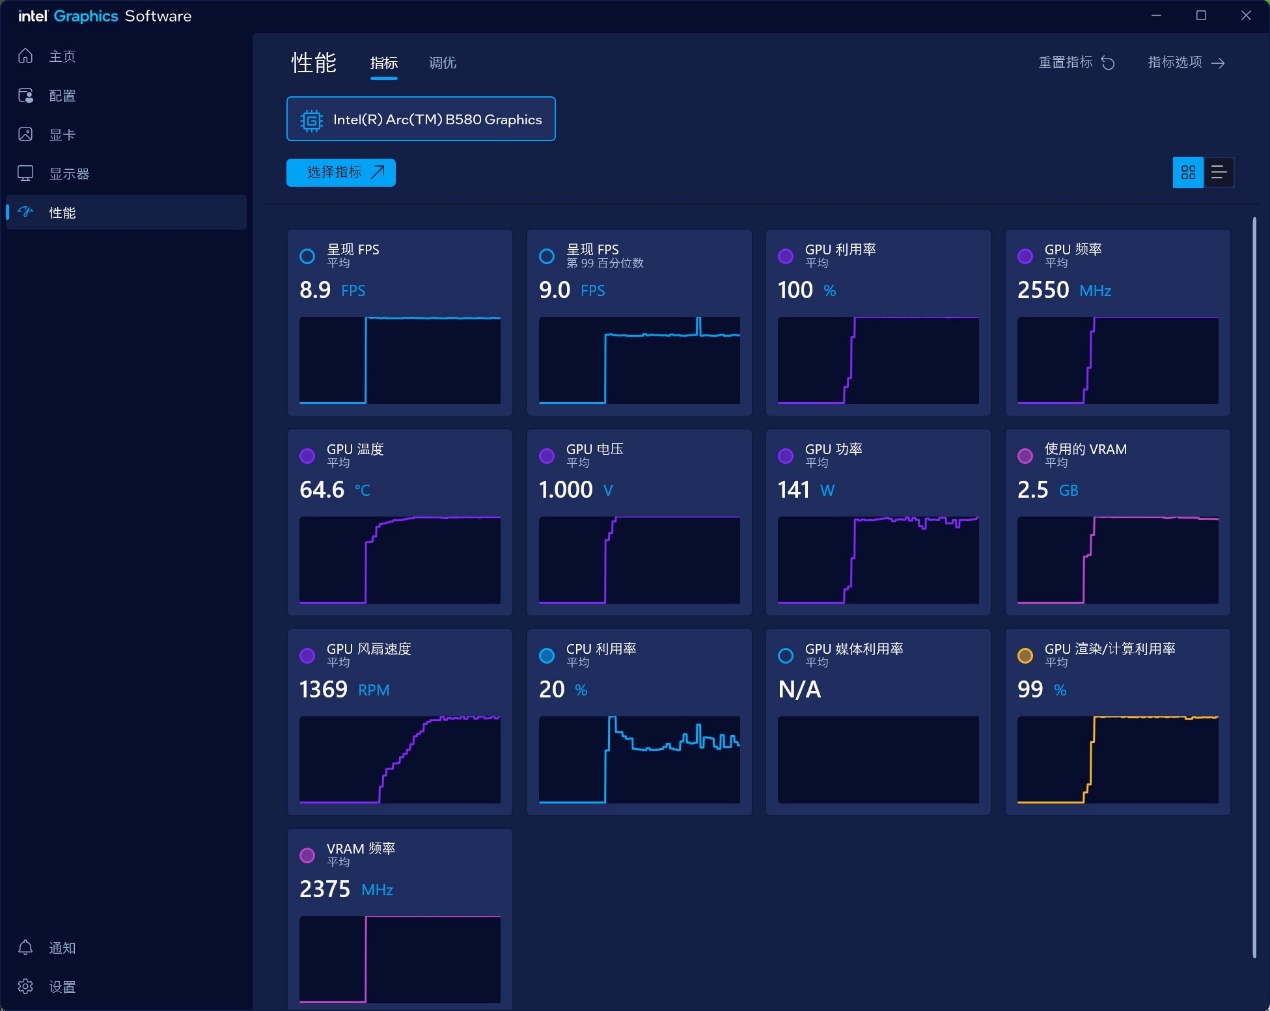The width and height of the screenshot is (1270, 1011).
Task: Click the 性能 page heading
Action: point(314,63)
